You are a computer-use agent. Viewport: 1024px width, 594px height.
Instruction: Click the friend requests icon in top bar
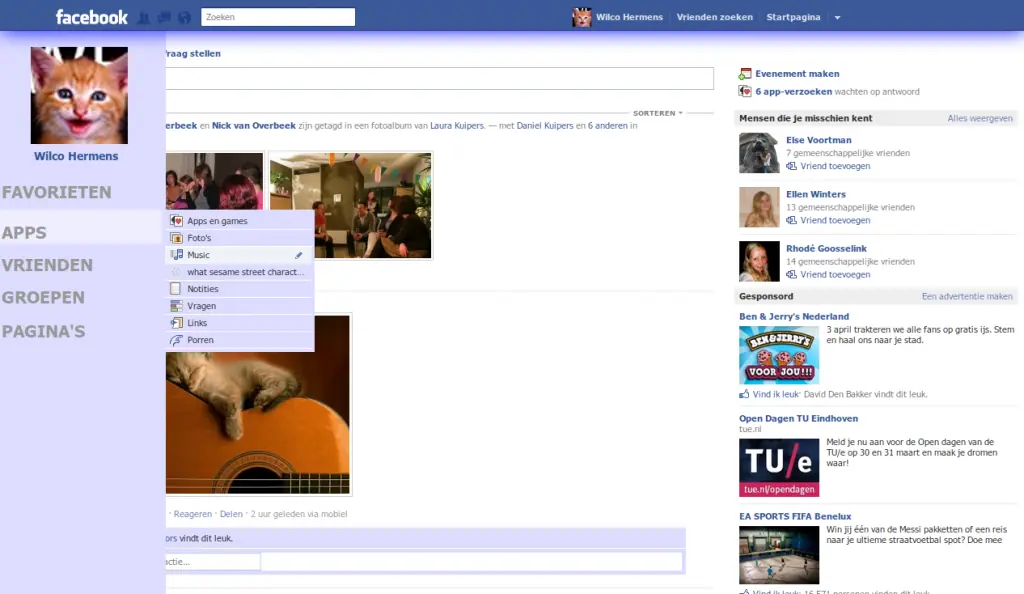143,18
